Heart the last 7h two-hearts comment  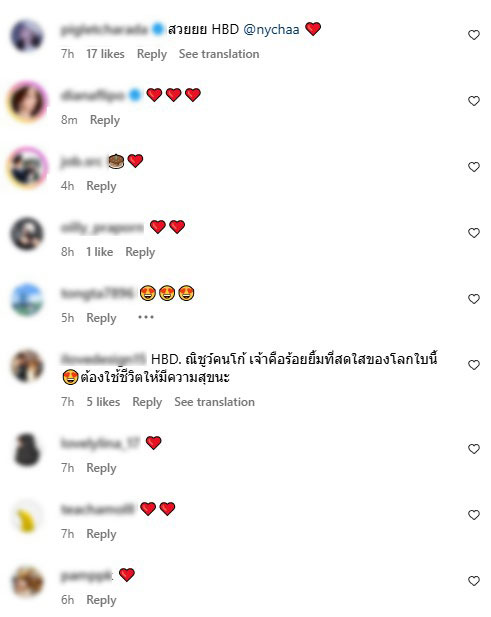coord(474,515)
